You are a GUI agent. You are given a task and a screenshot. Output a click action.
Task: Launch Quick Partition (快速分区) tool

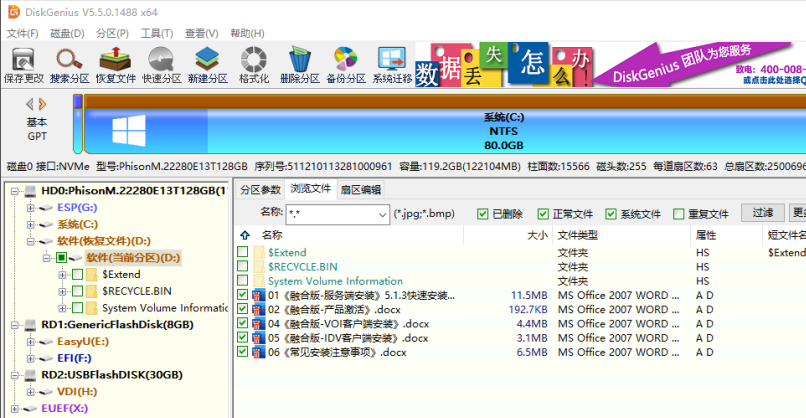tap(161, 65)
